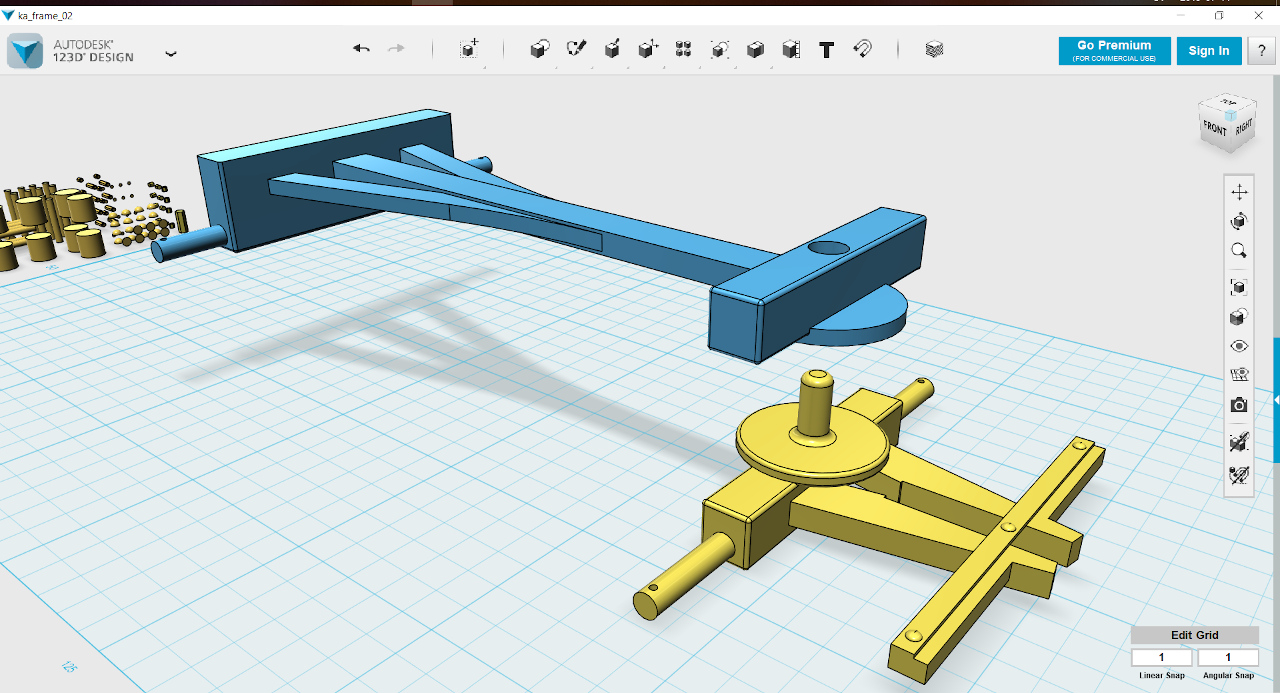This screenshot has width=1280, height=693.
Task: Open the Combine tools
Action: tap(756, 49)
